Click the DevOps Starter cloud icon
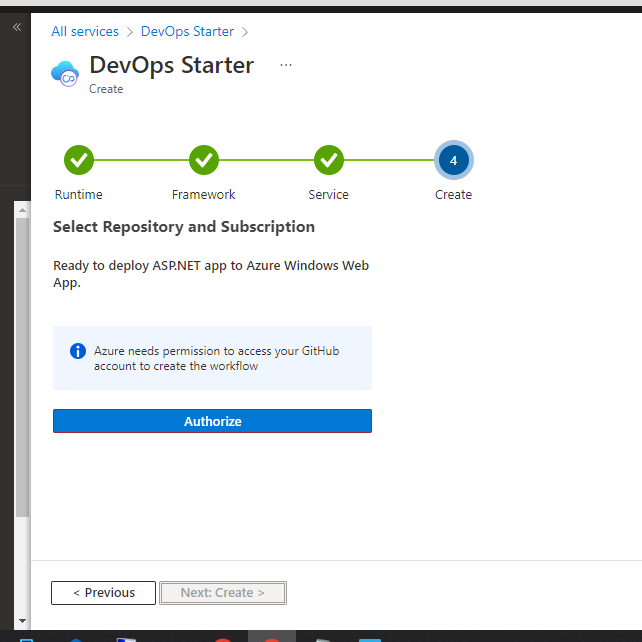 tap(65, 73)
